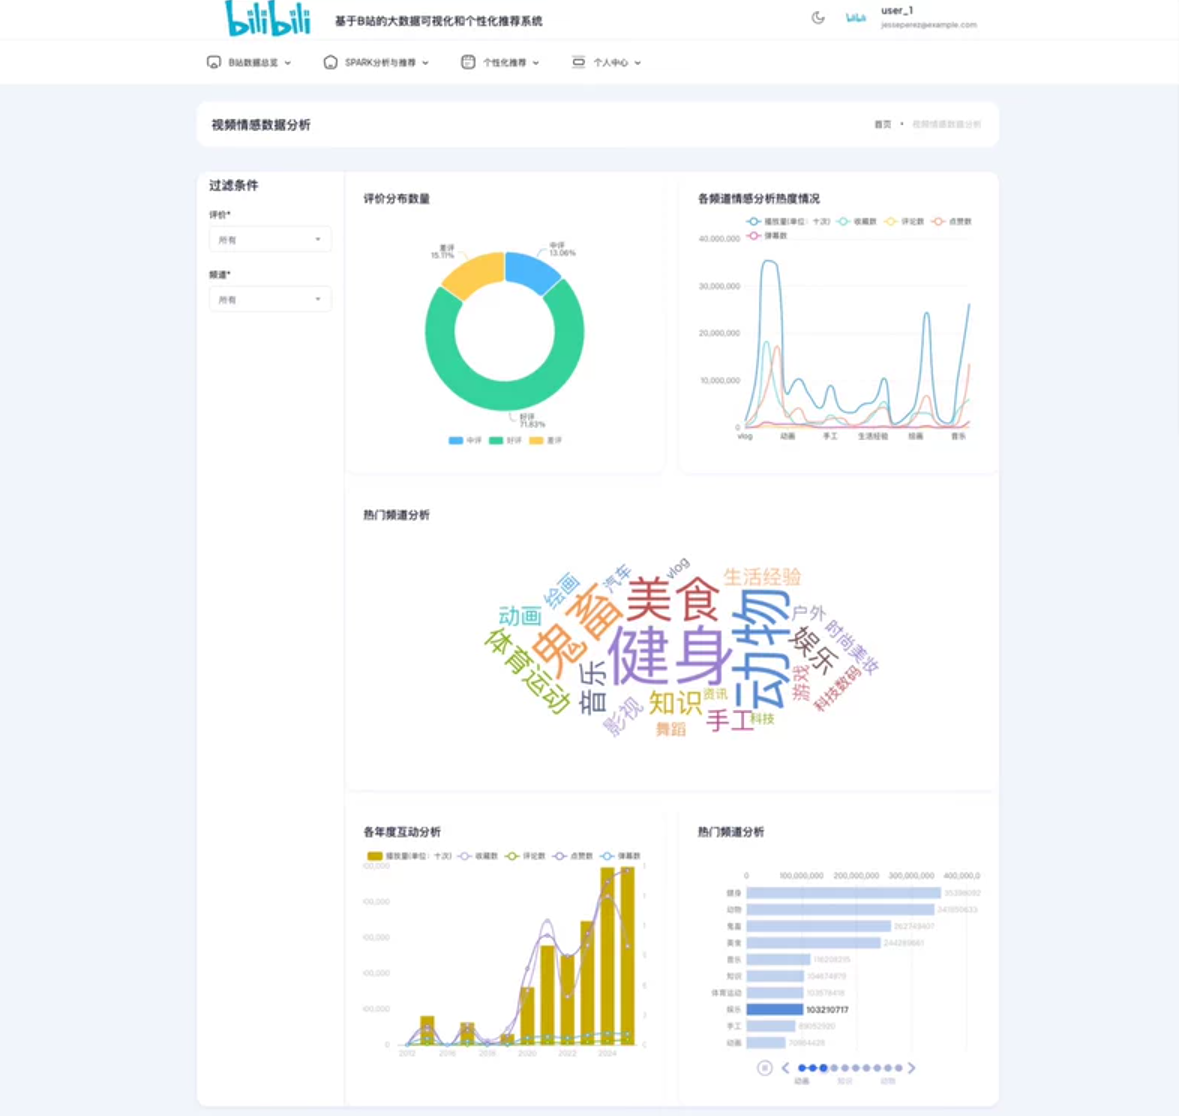Click the SPARK分析与推荐 menu icon
The height and width of the screenshot is (1116, 1179).
coord(330,62)
